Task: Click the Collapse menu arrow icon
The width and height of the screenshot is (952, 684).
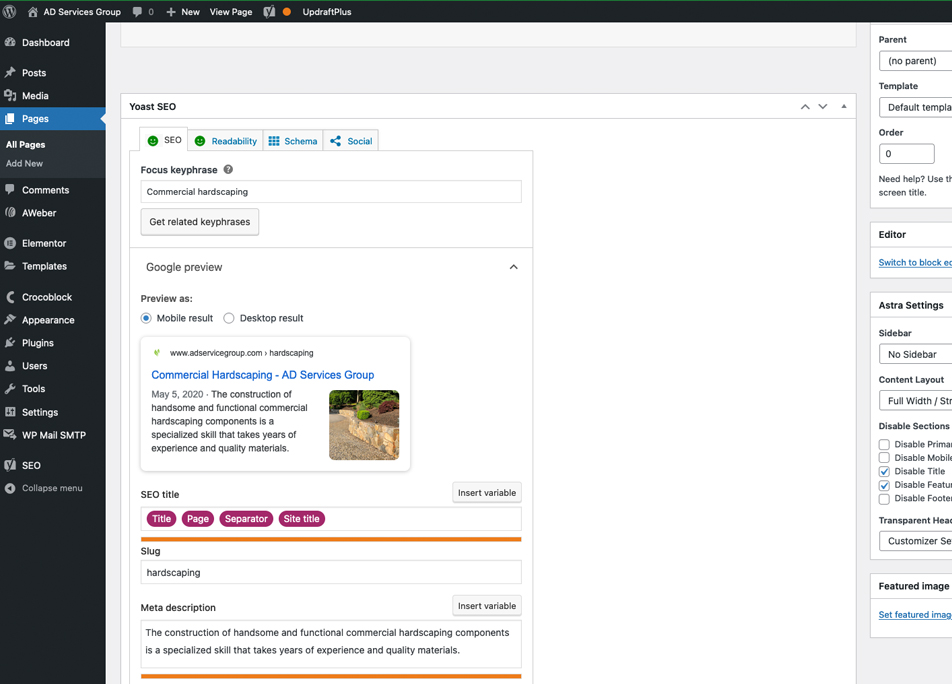Action: pos(10,488)
